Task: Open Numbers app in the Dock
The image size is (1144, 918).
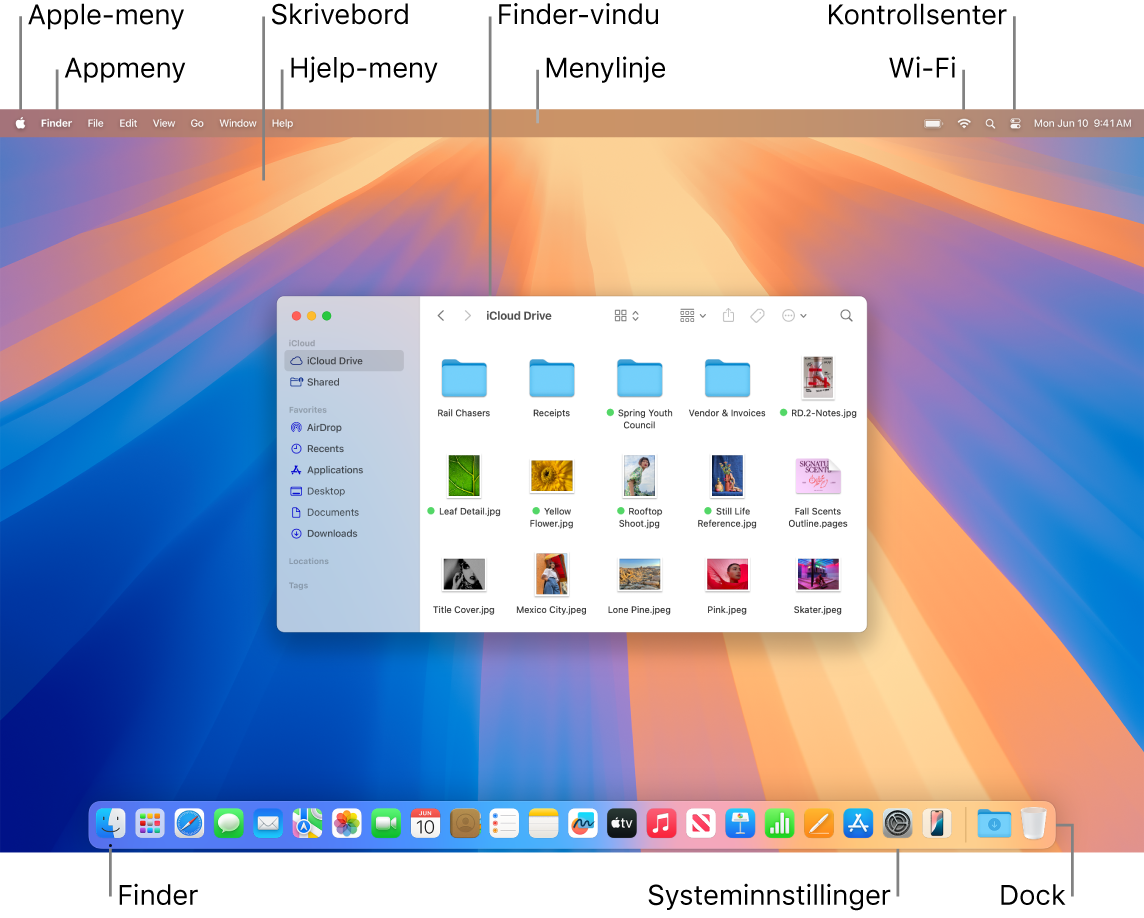Action: pyautogui.click(x=780, y=824)
